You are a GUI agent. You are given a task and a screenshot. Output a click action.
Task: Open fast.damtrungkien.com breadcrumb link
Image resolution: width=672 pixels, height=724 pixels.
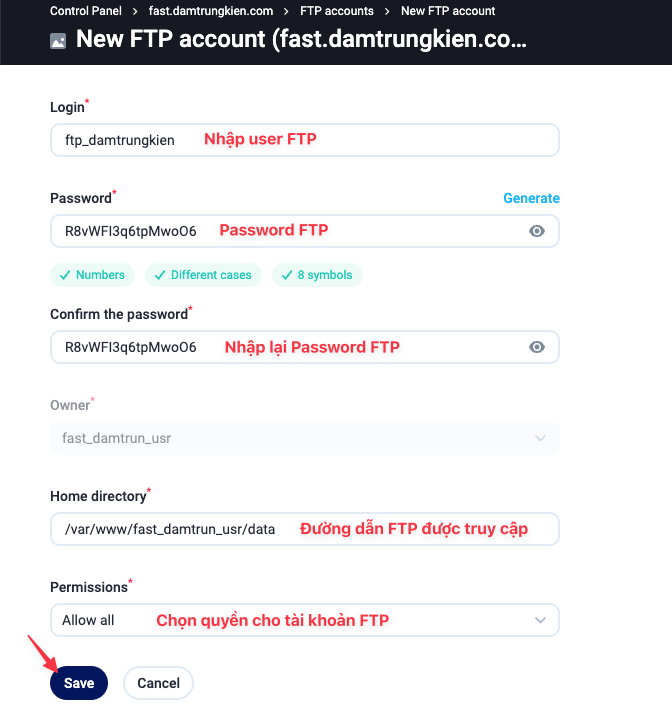[x=211, y=11]
